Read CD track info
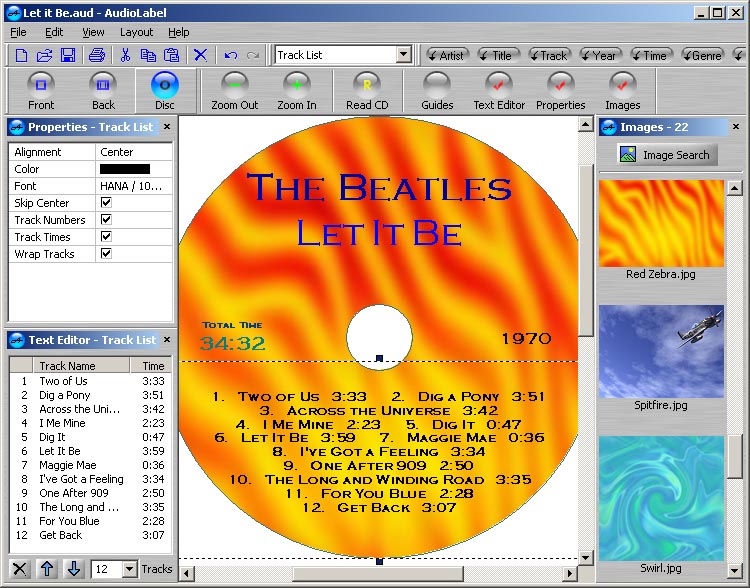 pyautogui.click(x=367, y=91)
